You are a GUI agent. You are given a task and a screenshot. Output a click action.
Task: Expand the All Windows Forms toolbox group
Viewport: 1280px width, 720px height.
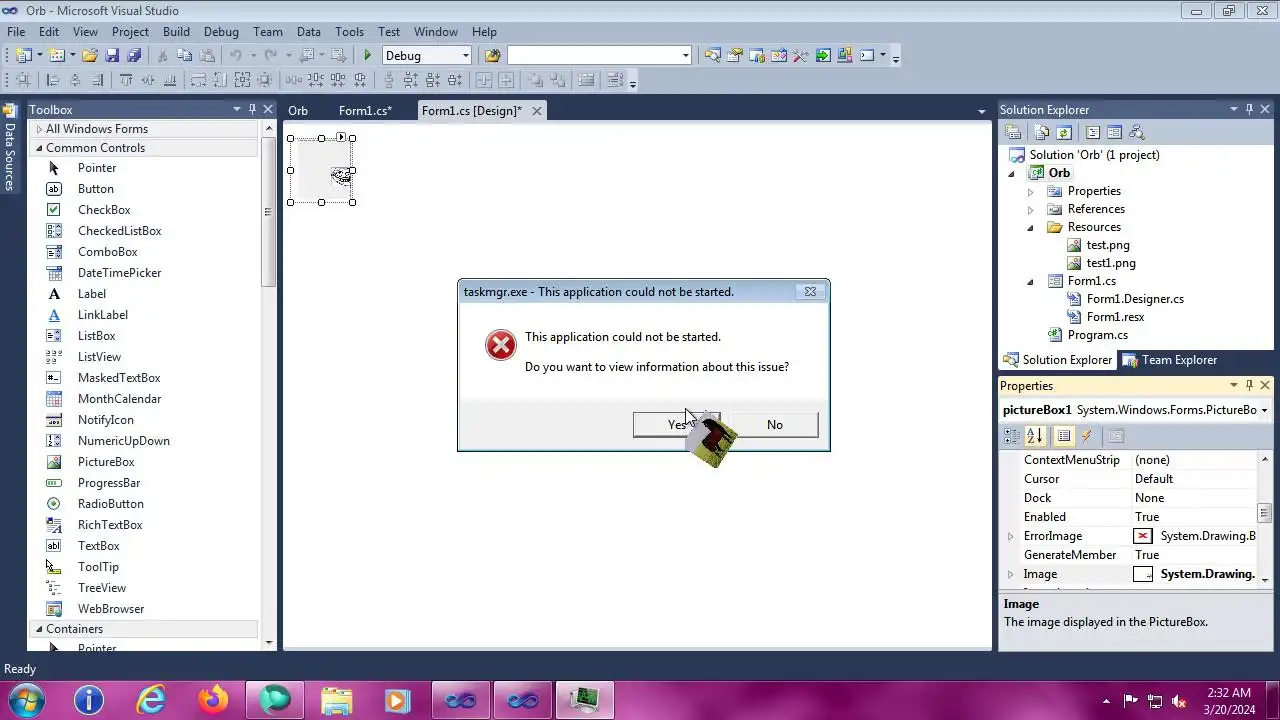coord(39,129)
